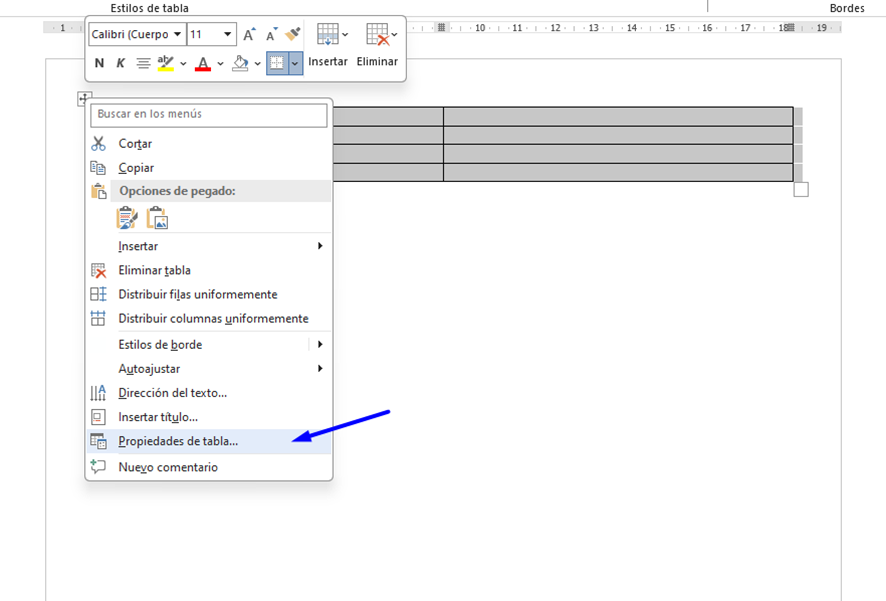Click the Insertar table button in toolbar
This screenshot has height=601, width=886.
(x=328, y=47)
